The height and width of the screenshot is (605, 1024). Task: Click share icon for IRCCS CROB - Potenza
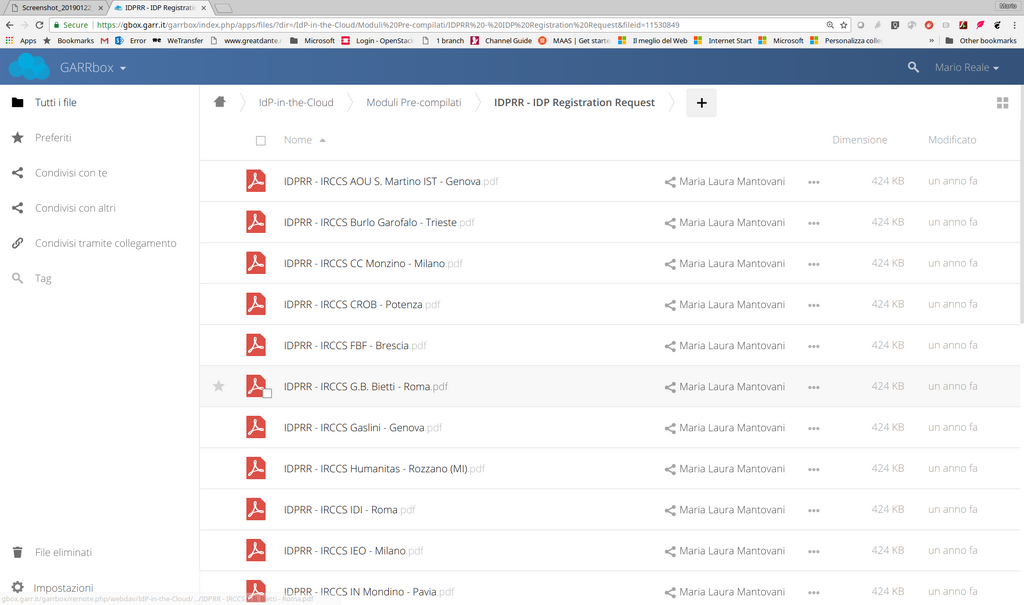(670, 305)
